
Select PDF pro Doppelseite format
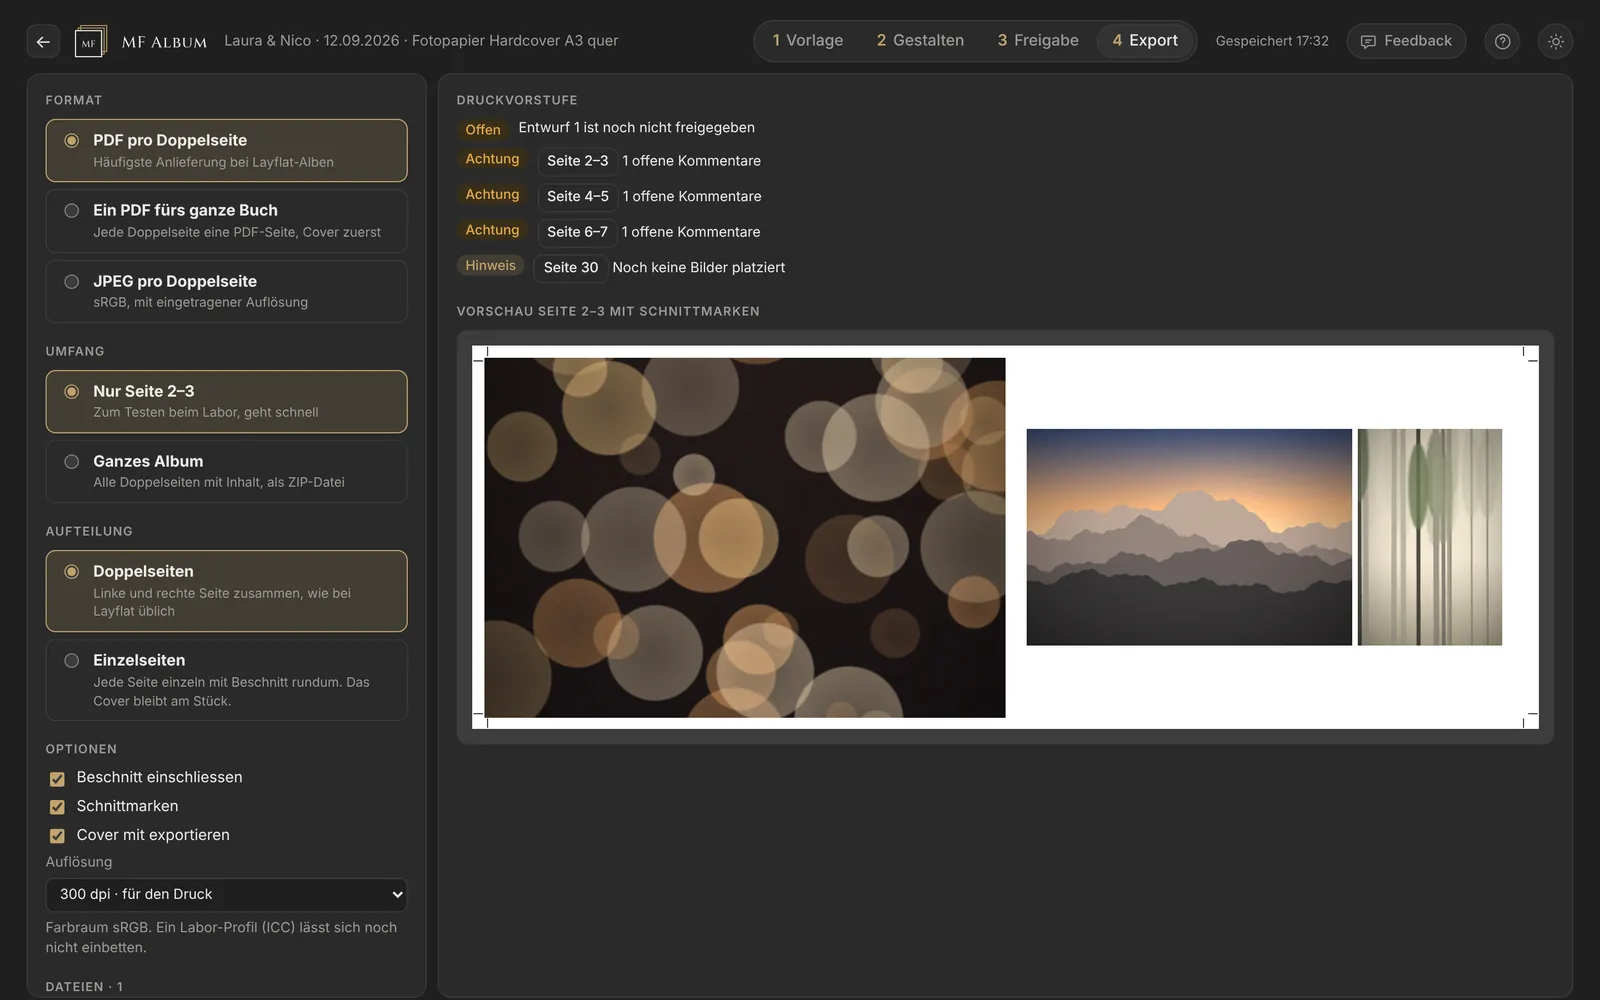(x=226, y=150)
